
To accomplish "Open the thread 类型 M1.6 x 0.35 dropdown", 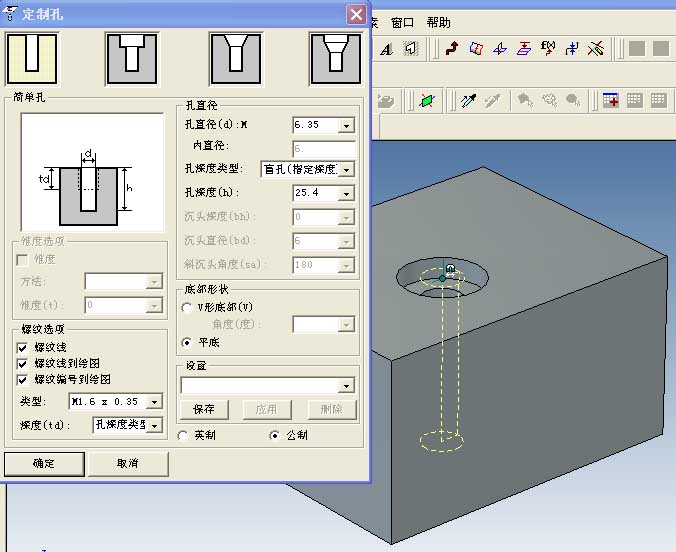I will pos(154,402).
